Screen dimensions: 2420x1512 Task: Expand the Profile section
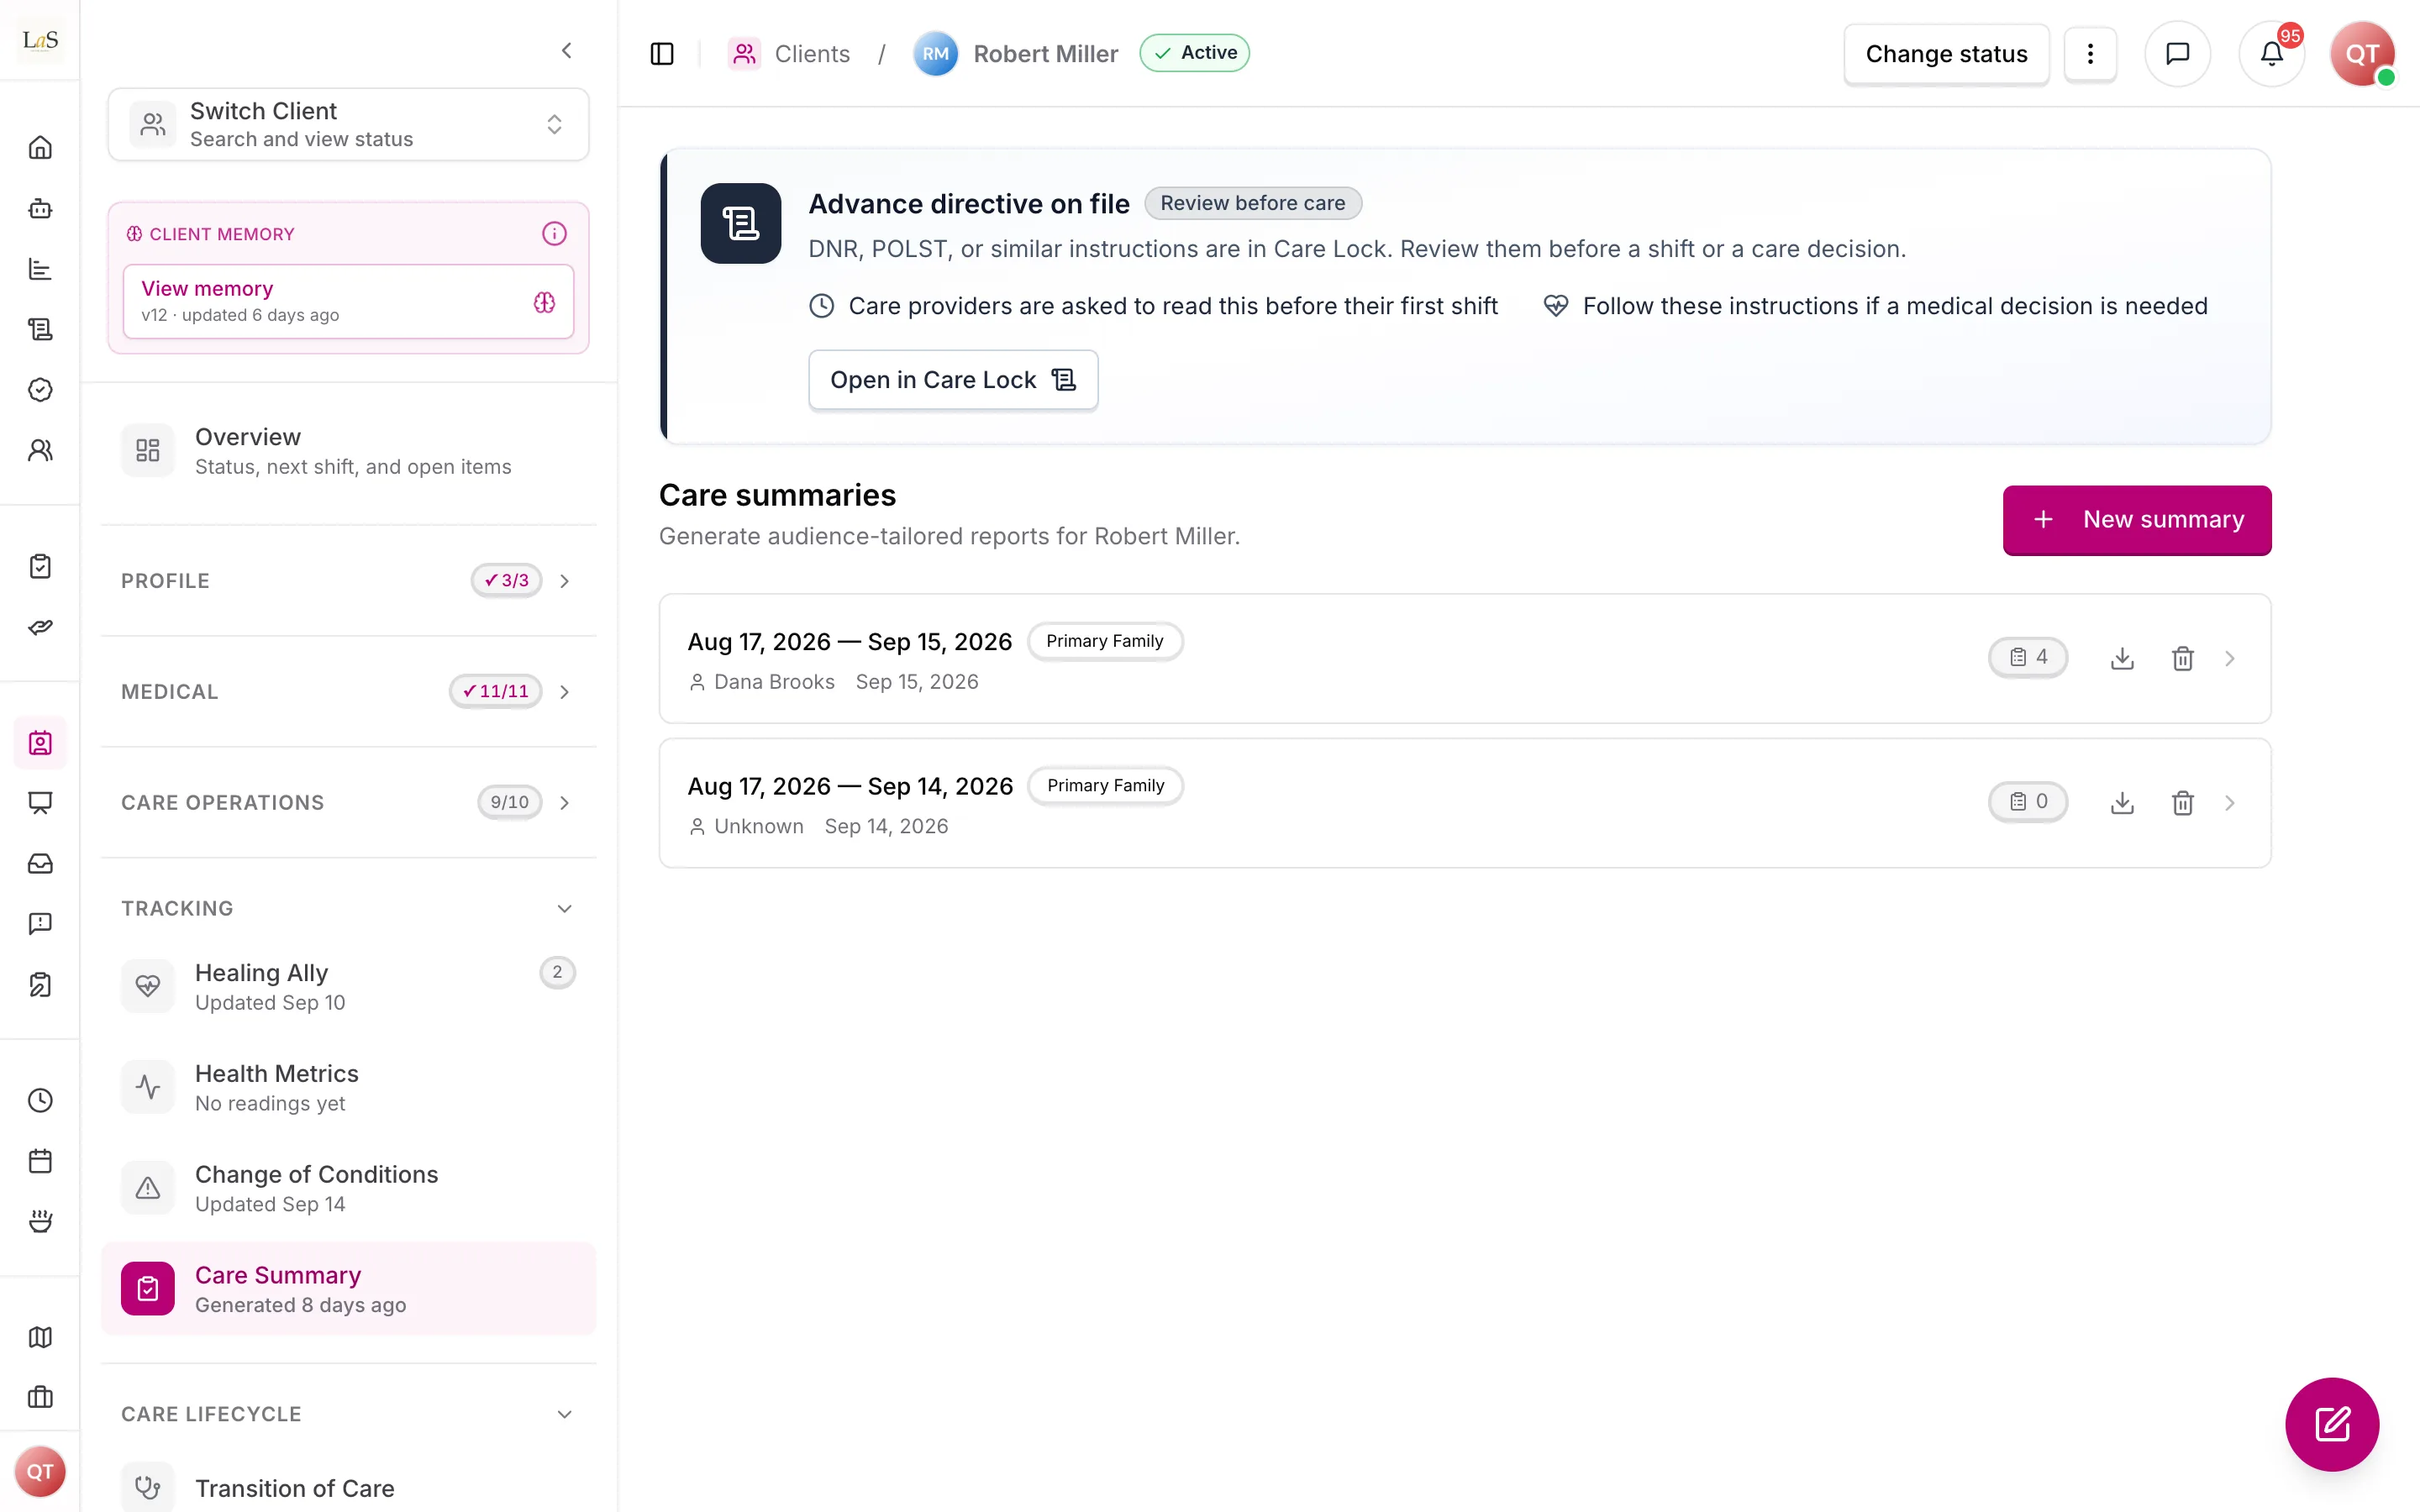point(348,581)
